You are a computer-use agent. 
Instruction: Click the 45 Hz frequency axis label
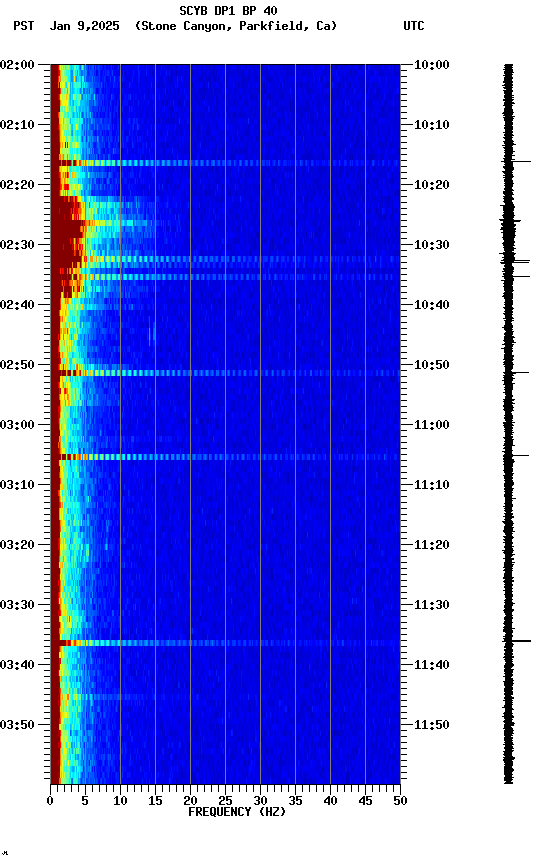click(365, 801)
